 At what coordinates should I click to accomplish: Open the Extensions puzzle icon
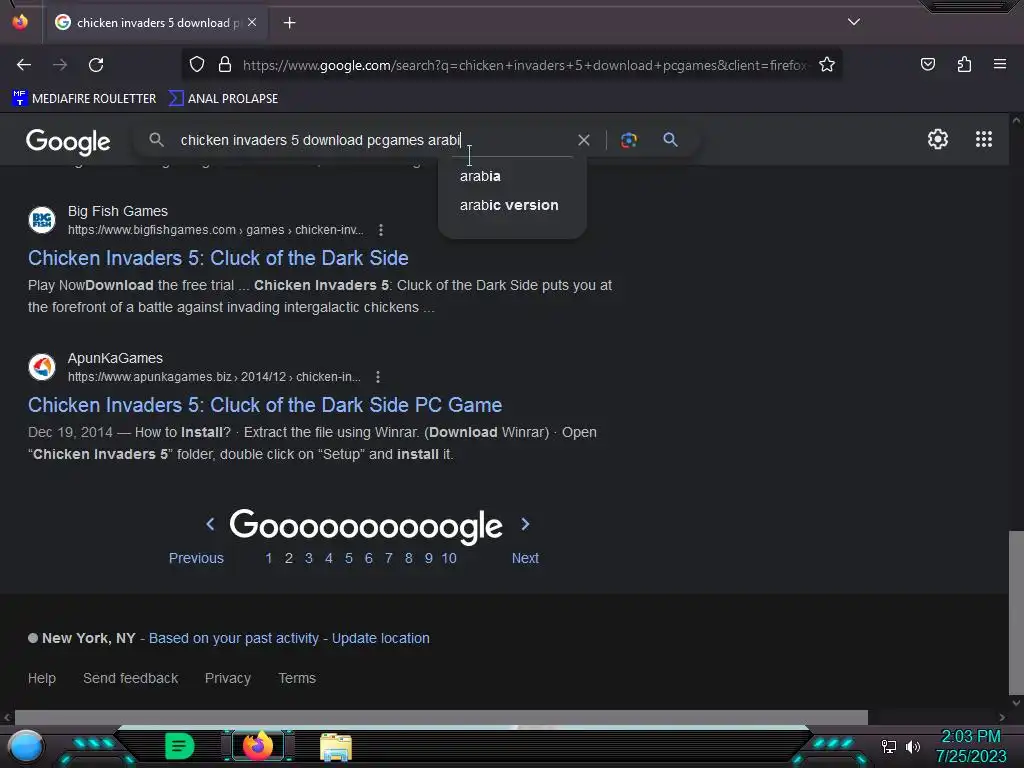point(964,64)
